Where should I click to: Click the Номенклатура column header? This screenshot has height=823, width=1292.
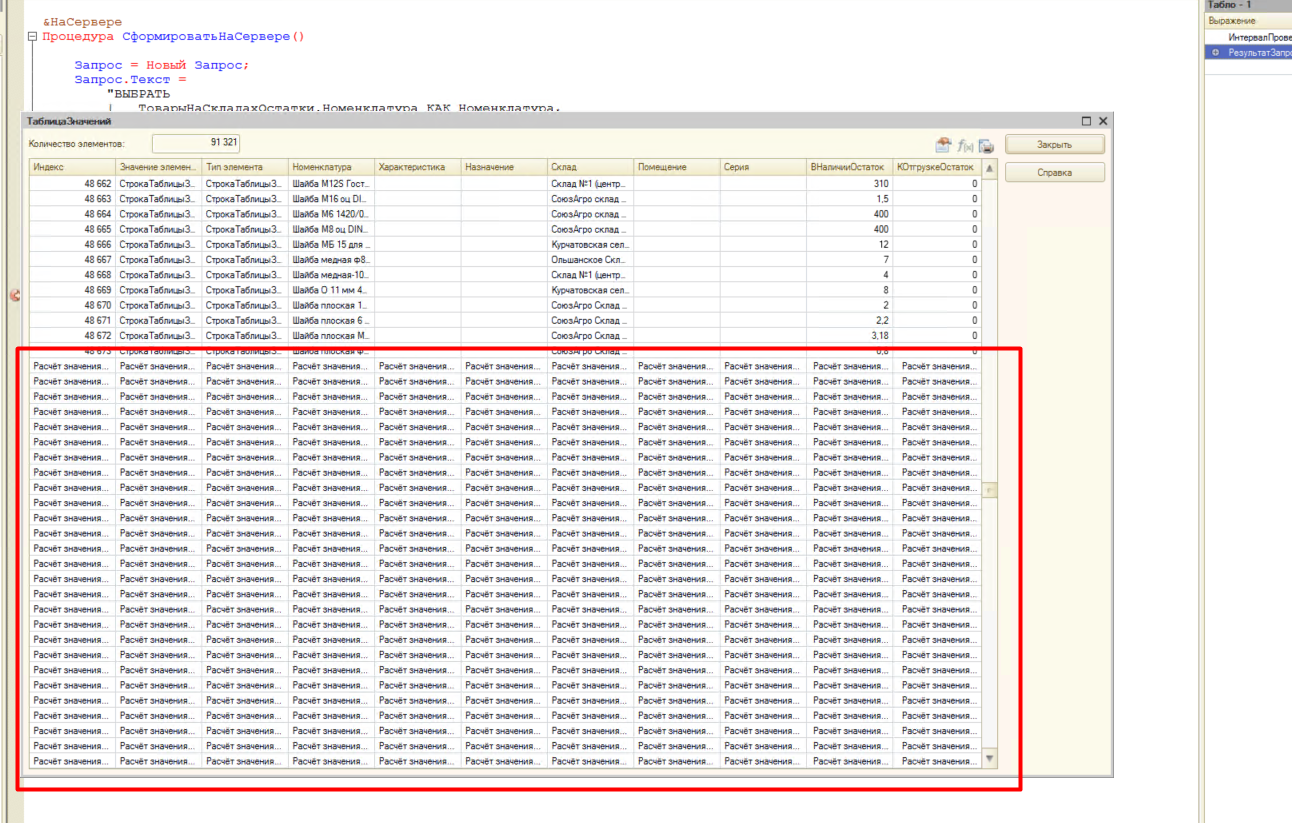pos(332,167)
